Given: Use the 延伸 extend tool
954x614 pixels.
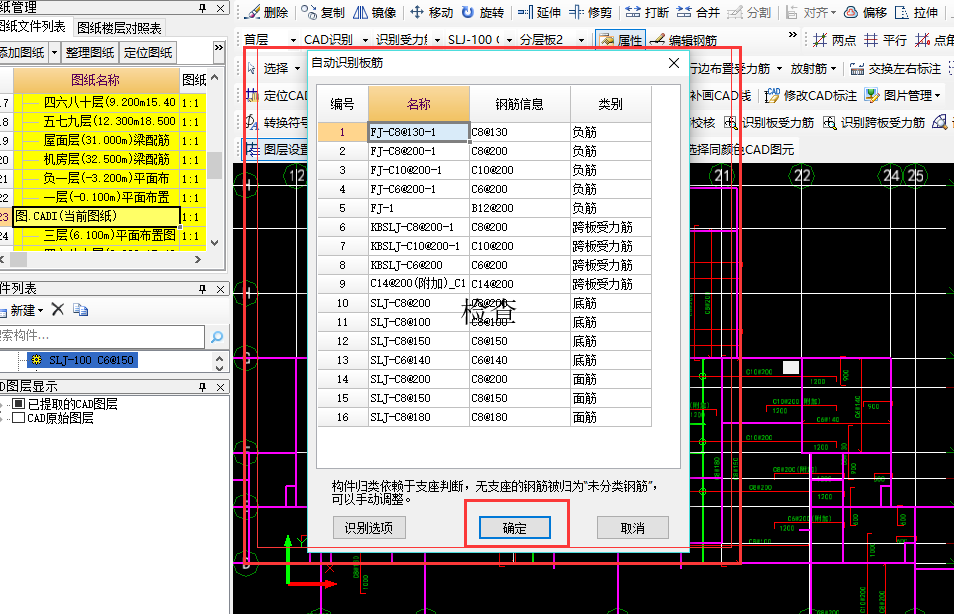Looking at the screenshot, I should pyautogui.click(x=539, y=12).
